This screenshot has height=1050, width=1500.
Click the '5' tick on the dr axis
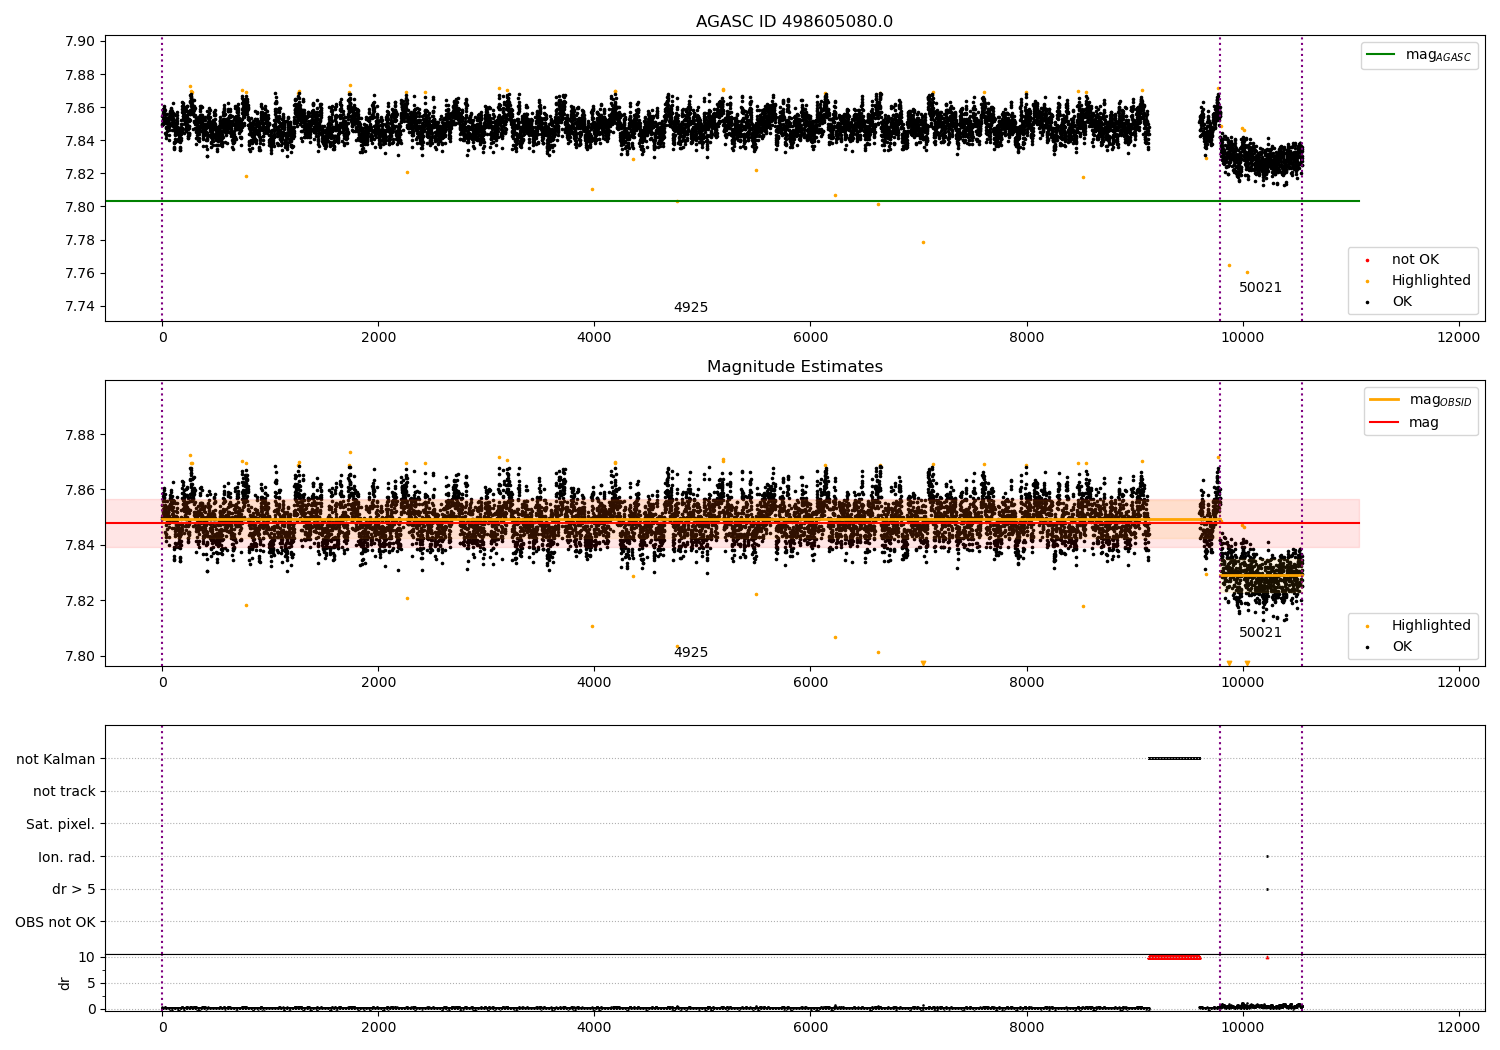point(91,983)
